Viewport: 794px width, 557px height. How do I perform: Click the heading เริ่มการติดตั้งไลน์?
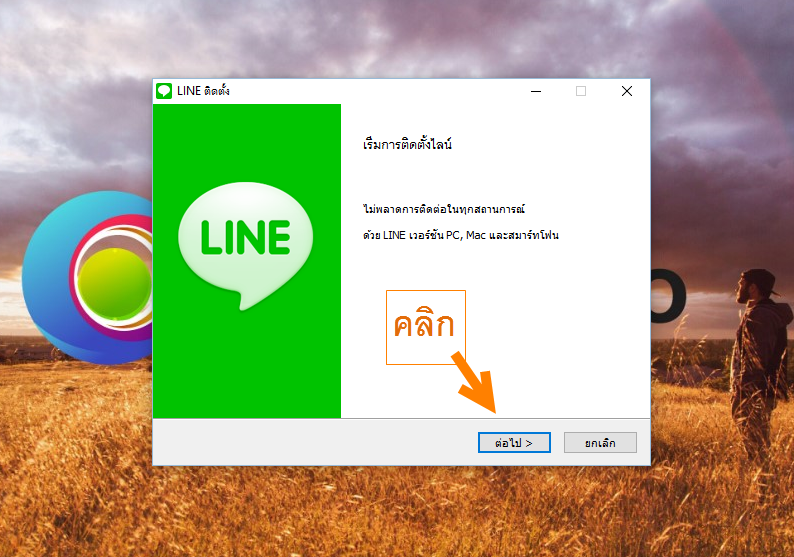click(x=407, y=144)
